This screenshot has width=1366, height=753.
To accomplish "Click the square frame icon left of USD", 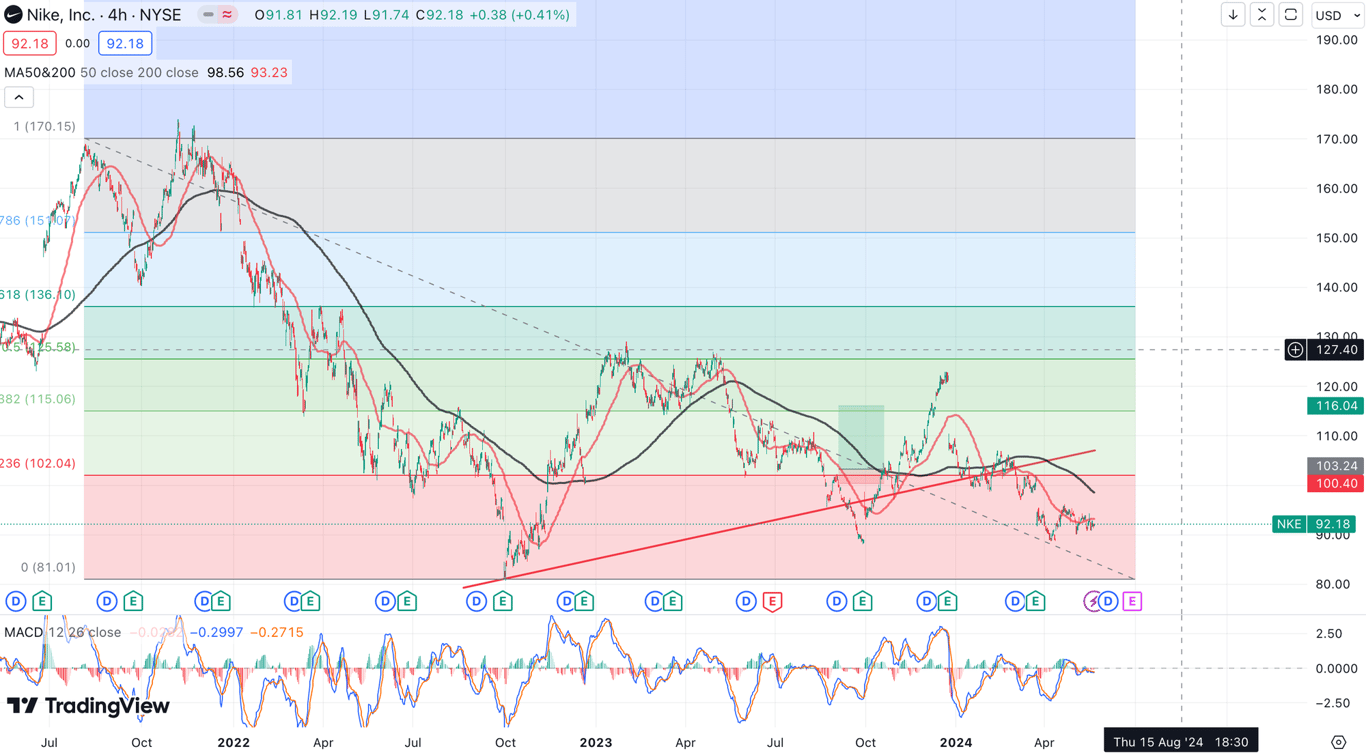I will point(1291,15).
